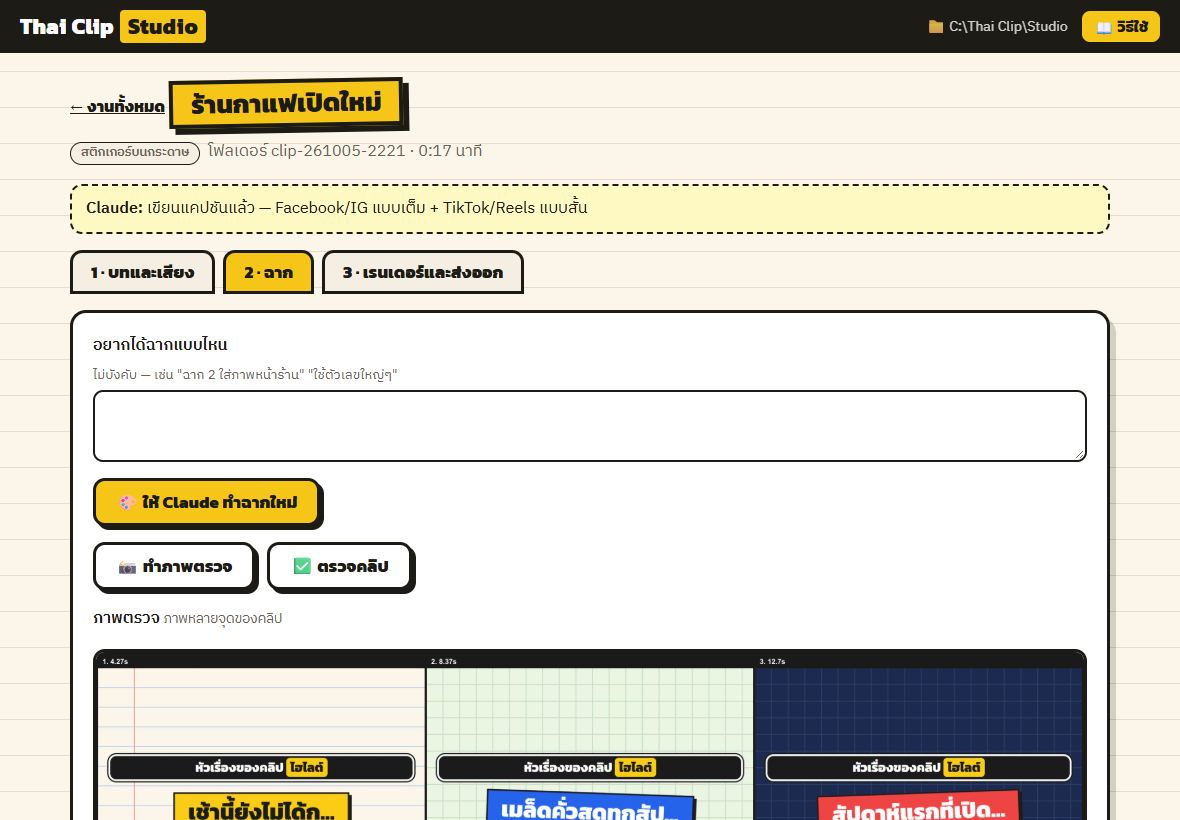
Task: Click the ร้านกาแฟเปิดใหม่ project title badge
Action: [286, 103]
